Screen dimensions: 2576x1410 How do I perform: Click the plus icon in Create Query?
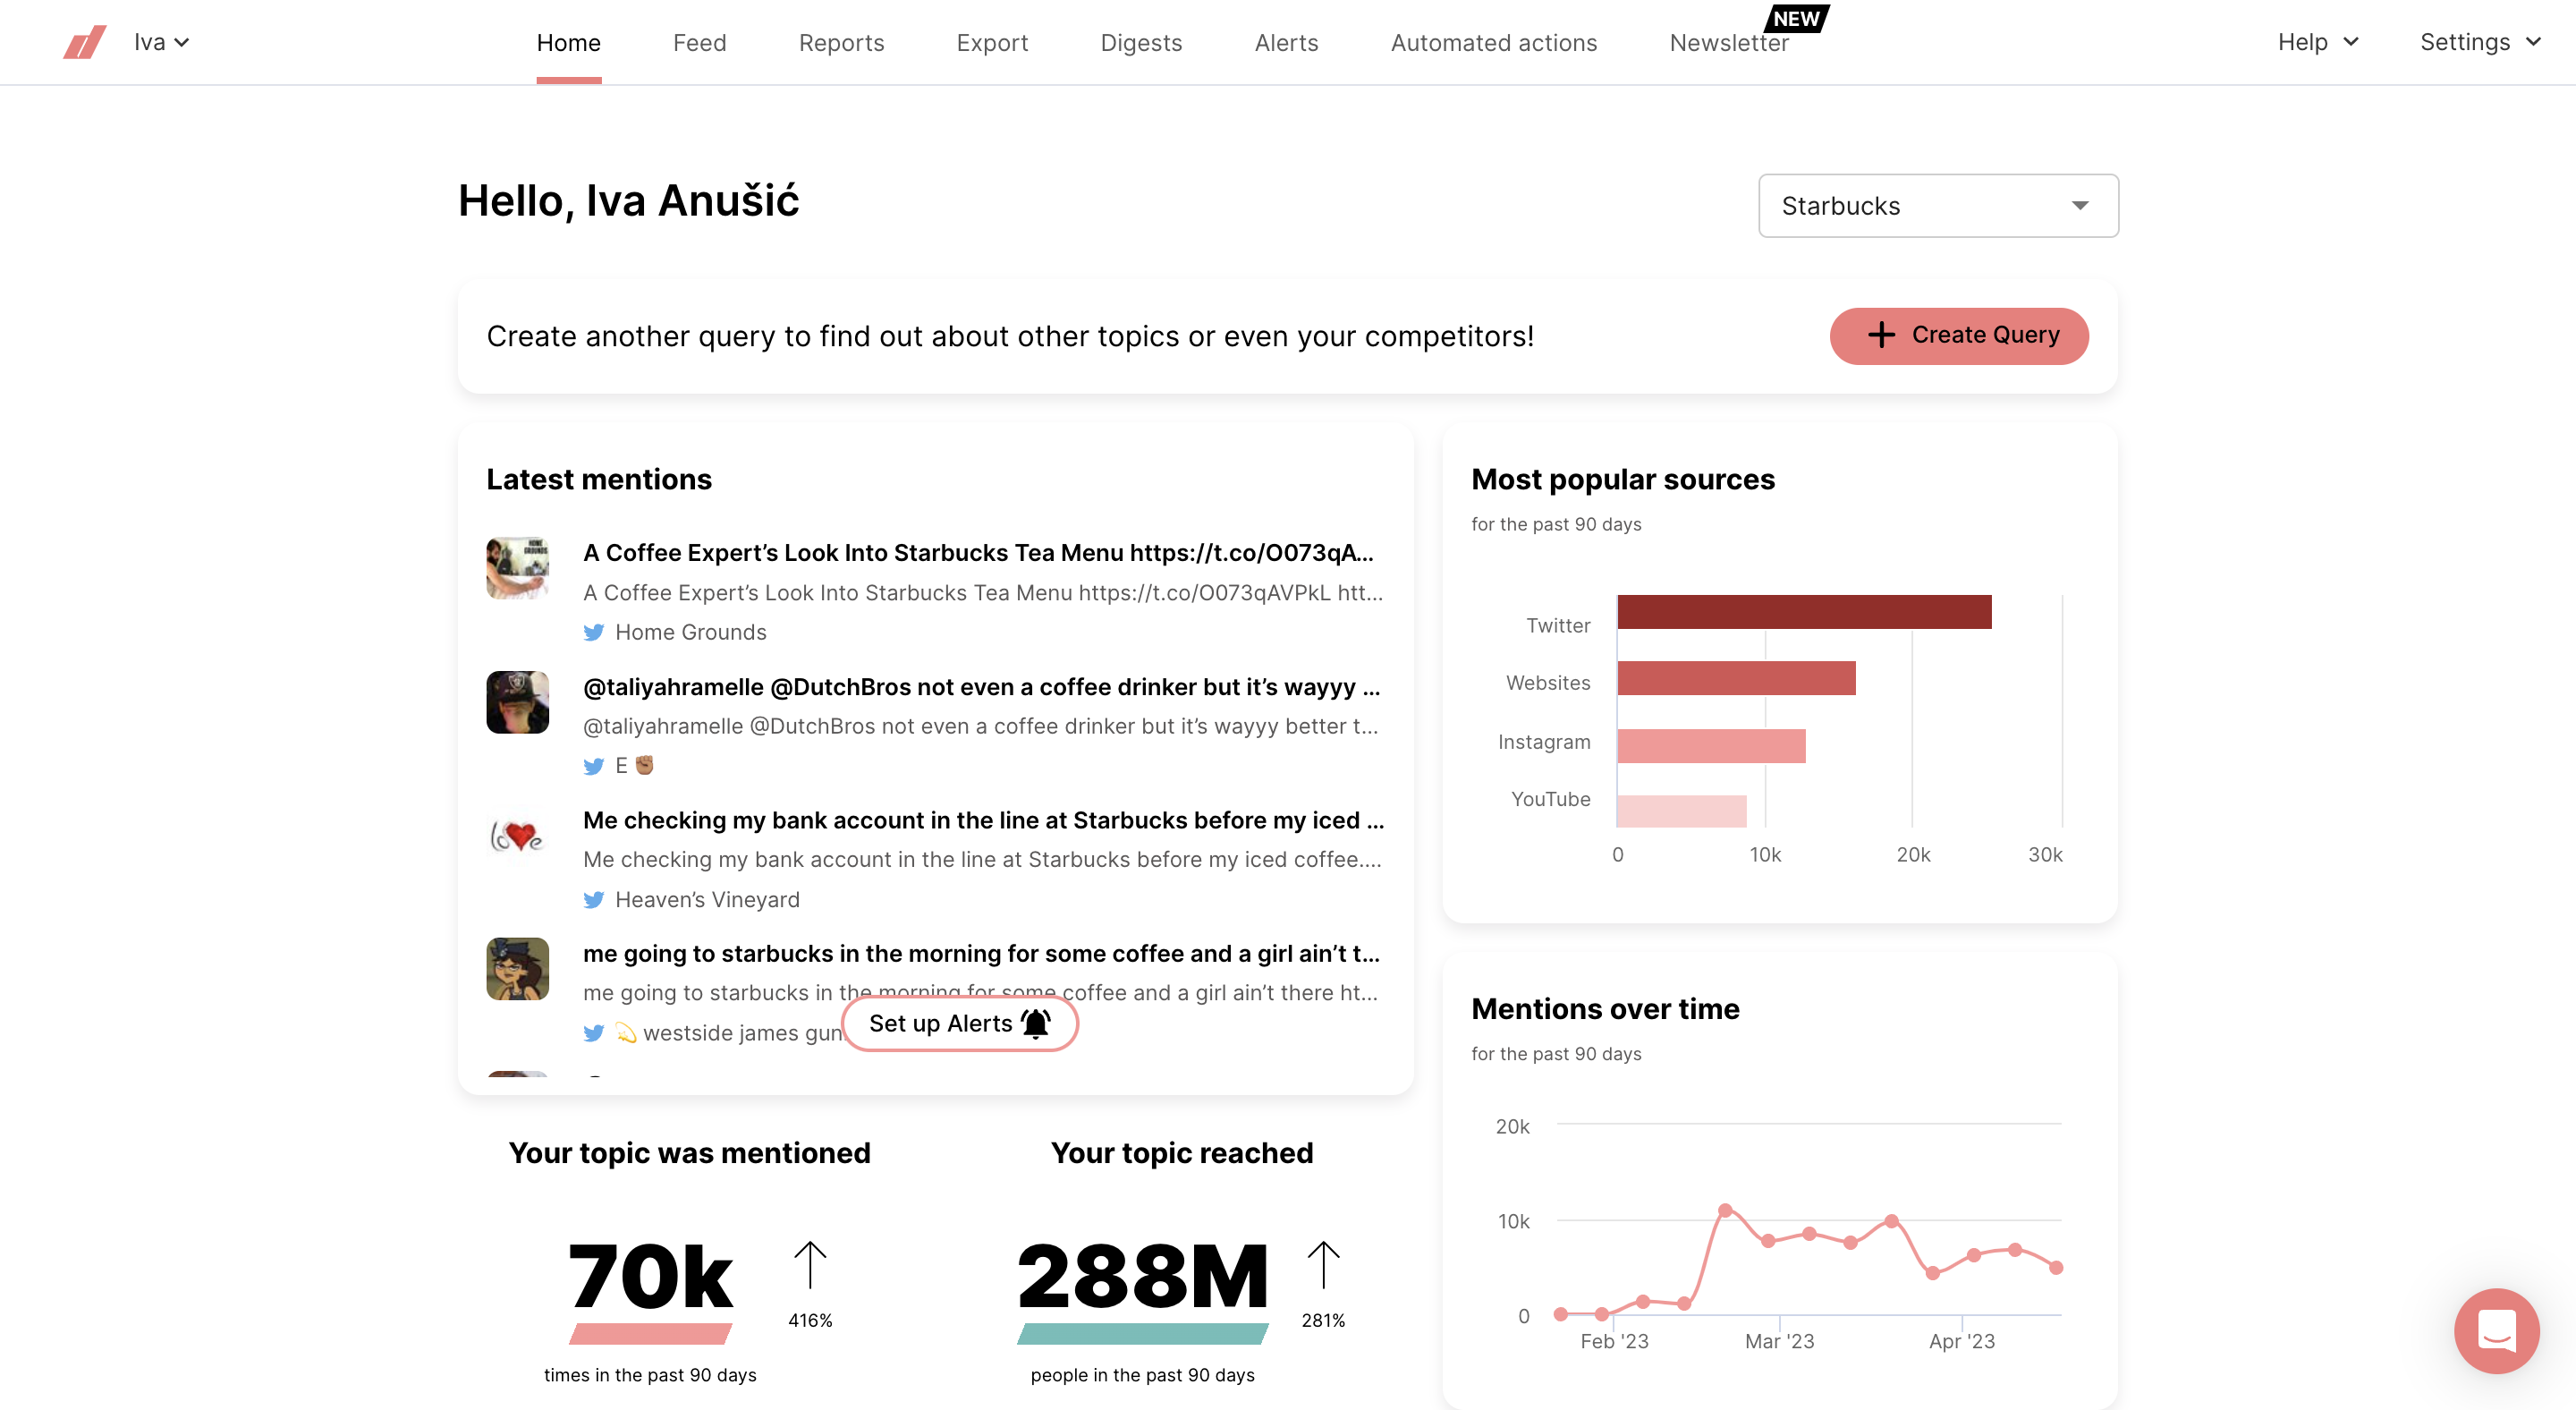click(x=1881, y=335)
